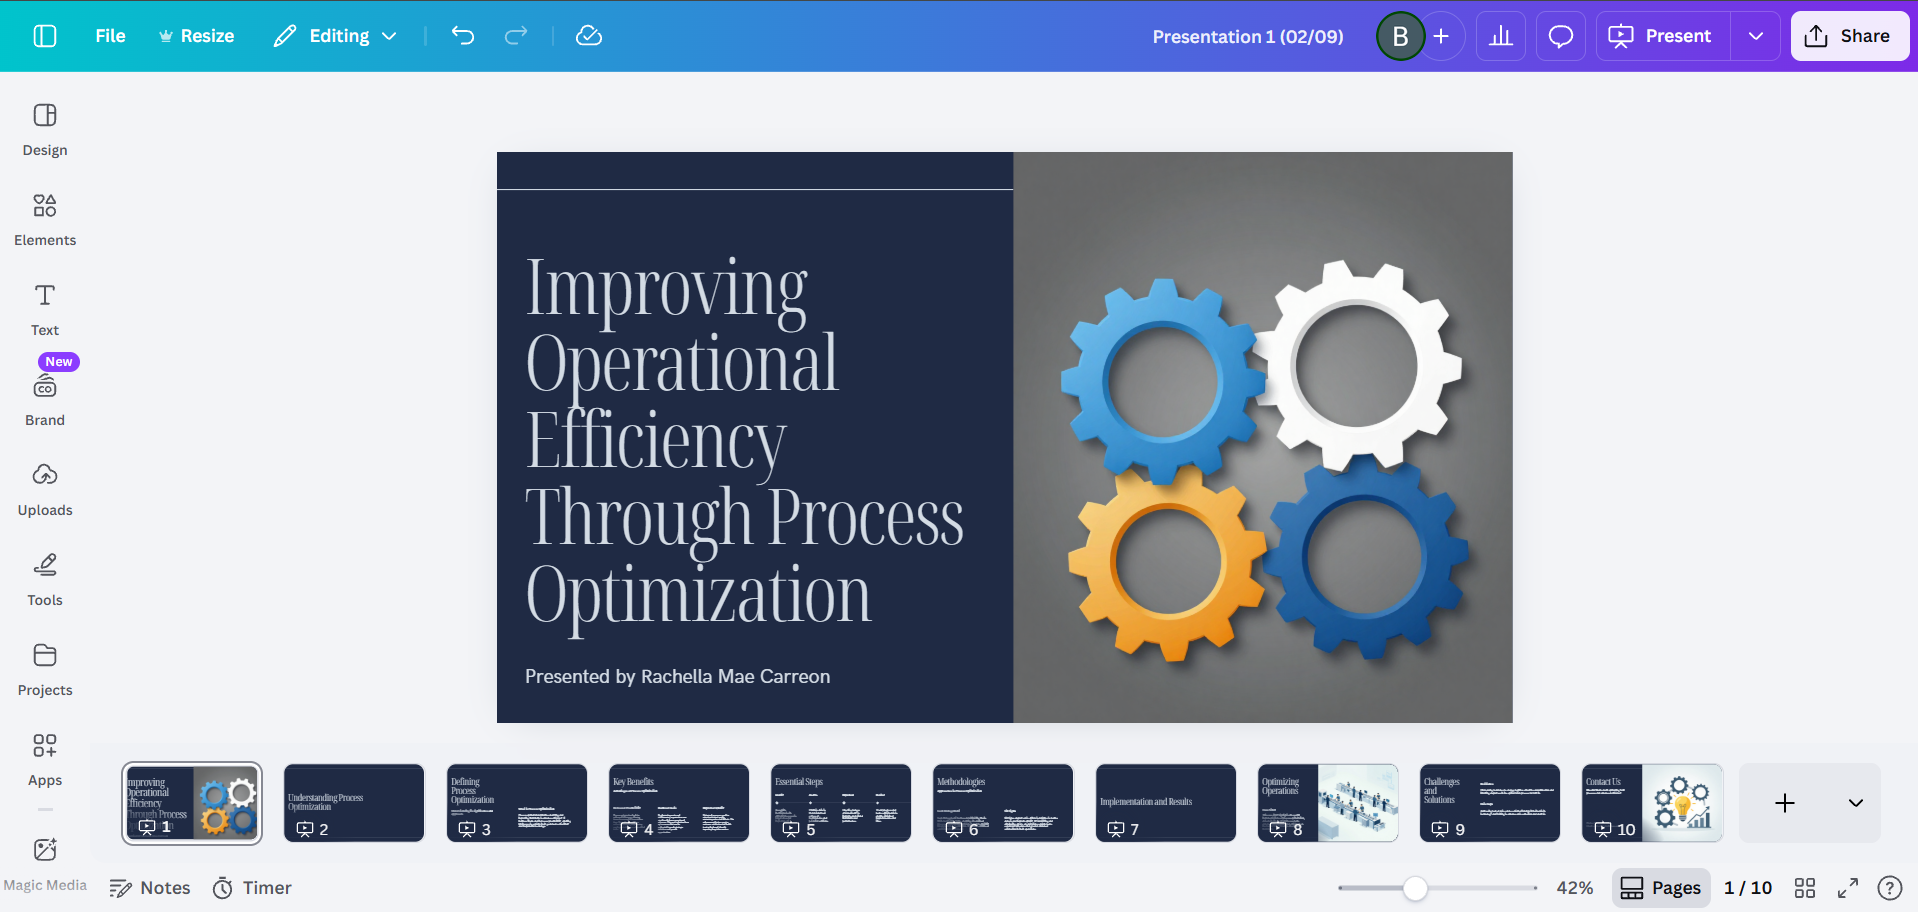Check cloud save status icon

[589, 36]
